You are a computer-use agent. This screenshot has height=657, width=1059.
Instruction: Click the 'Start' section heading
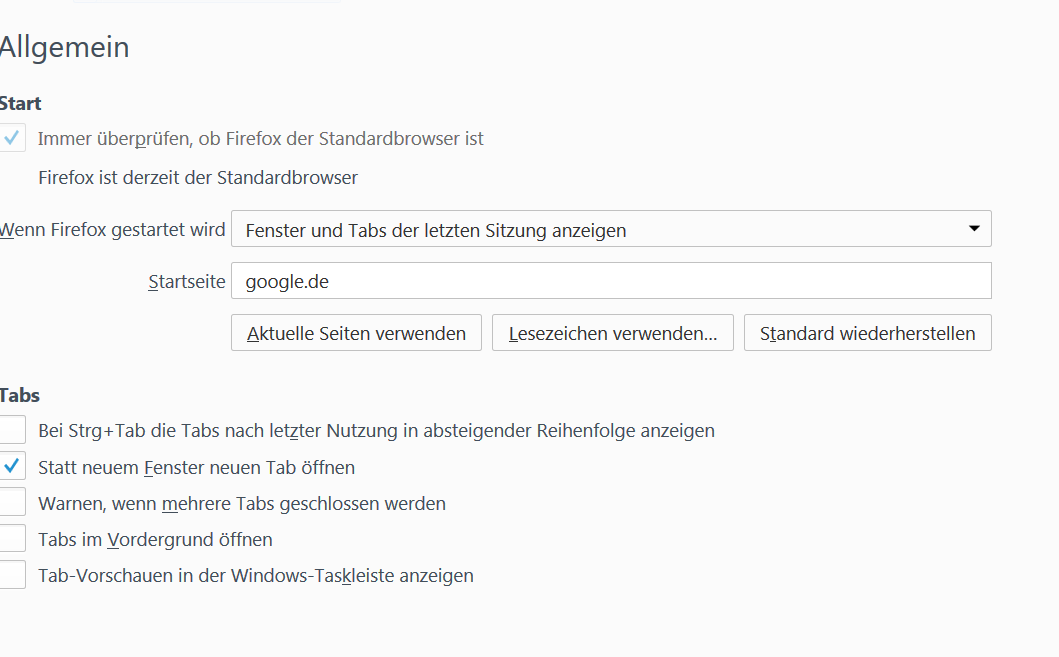pos(21,103)
